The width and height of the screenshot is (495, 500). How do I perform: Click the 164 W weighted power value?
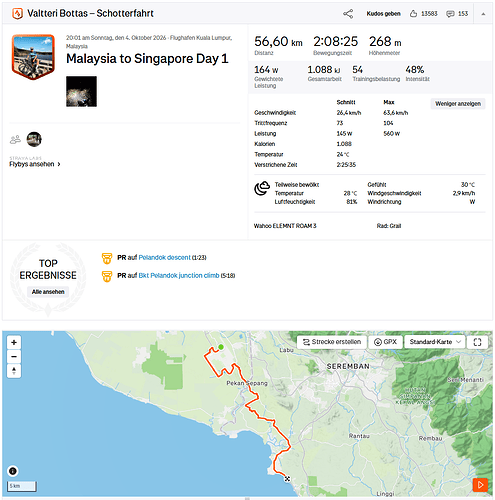pyautogui.click(x=266, y=70)
